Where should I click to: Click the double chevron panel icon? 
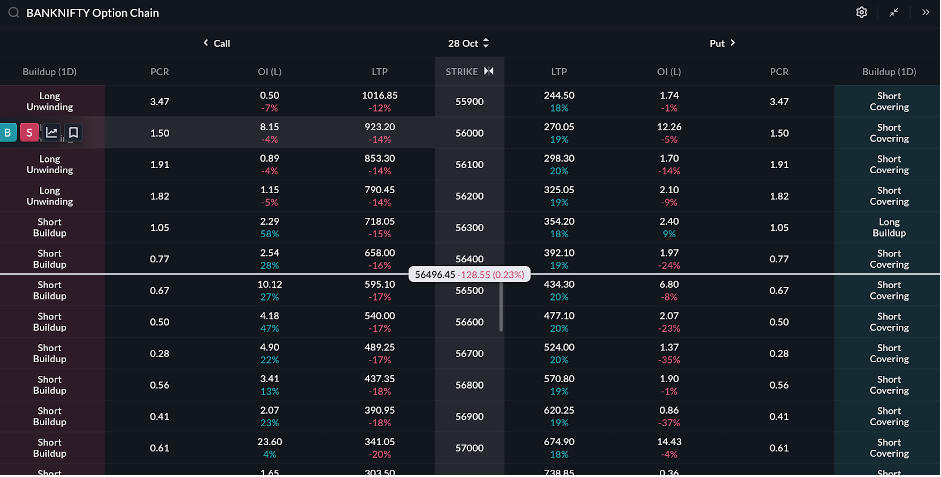(x=926, y=13)
